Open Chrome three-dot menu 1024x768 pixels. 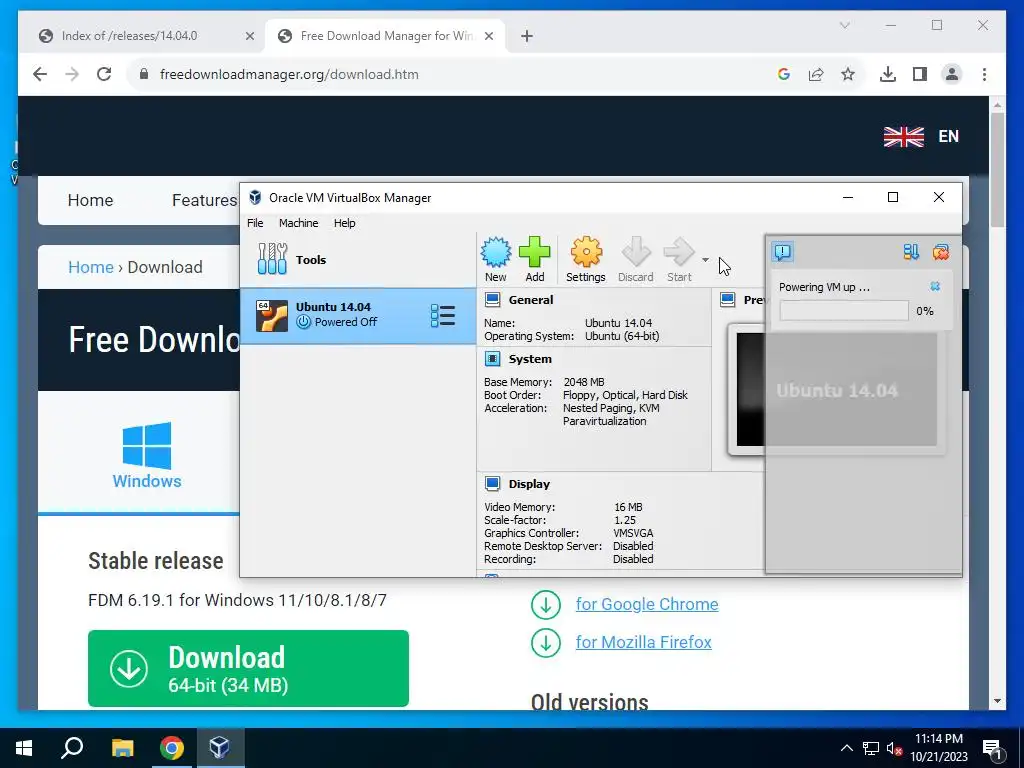984,74
